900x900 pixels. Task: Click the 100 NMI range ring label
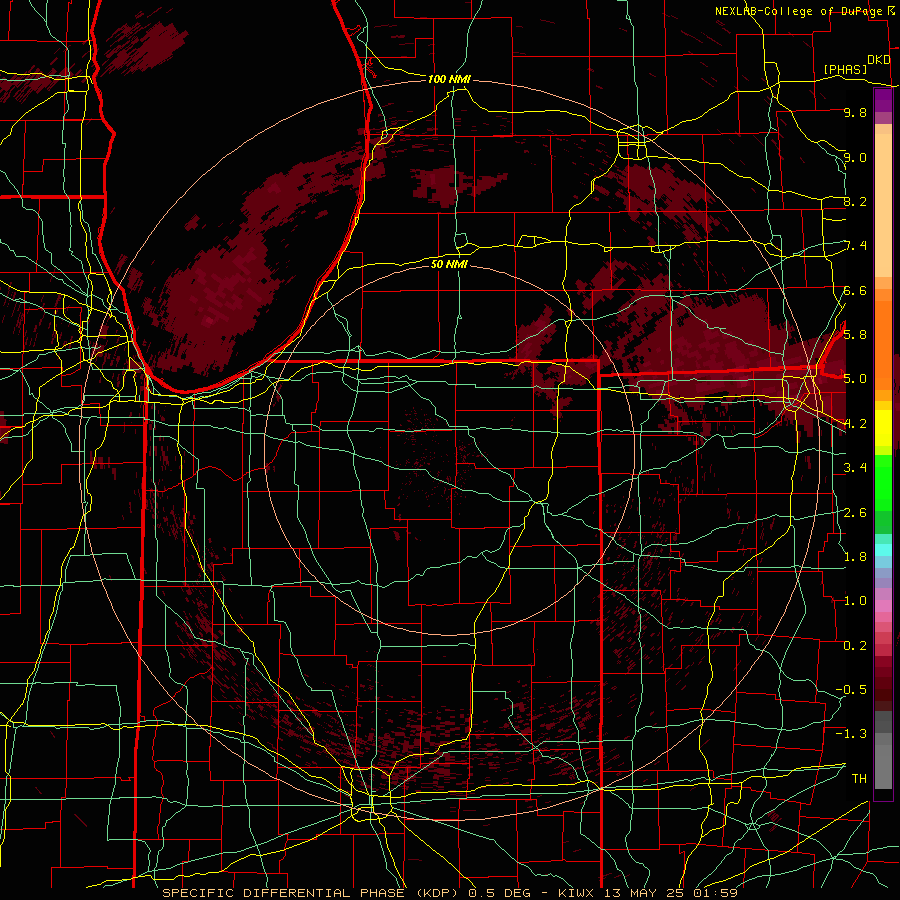pos(449,79)
